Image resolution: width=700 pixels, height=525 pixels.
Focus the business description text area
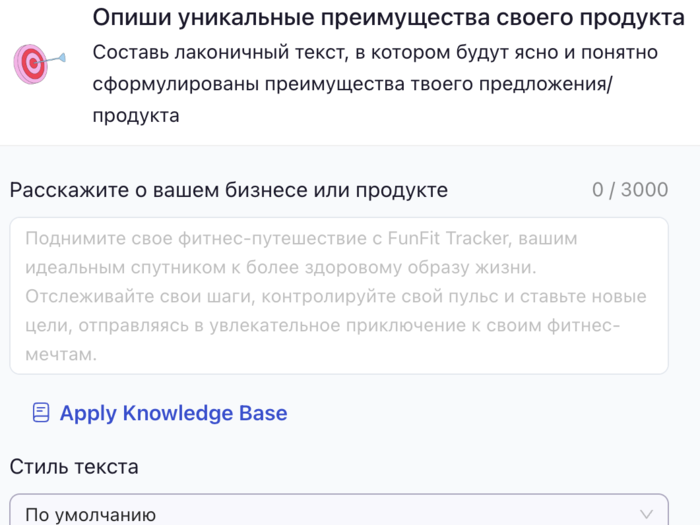[x=338, y=296]
